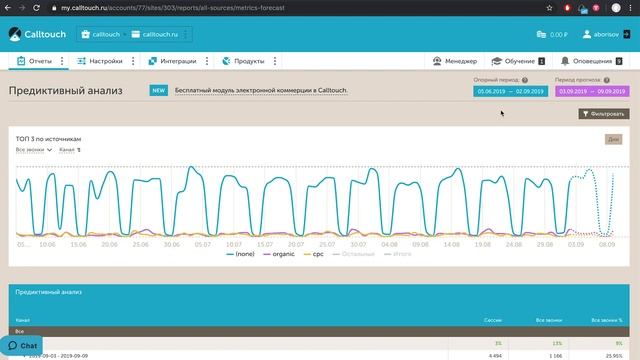
Task: Click the lock icon in address bar
Action: coord(54,8)
